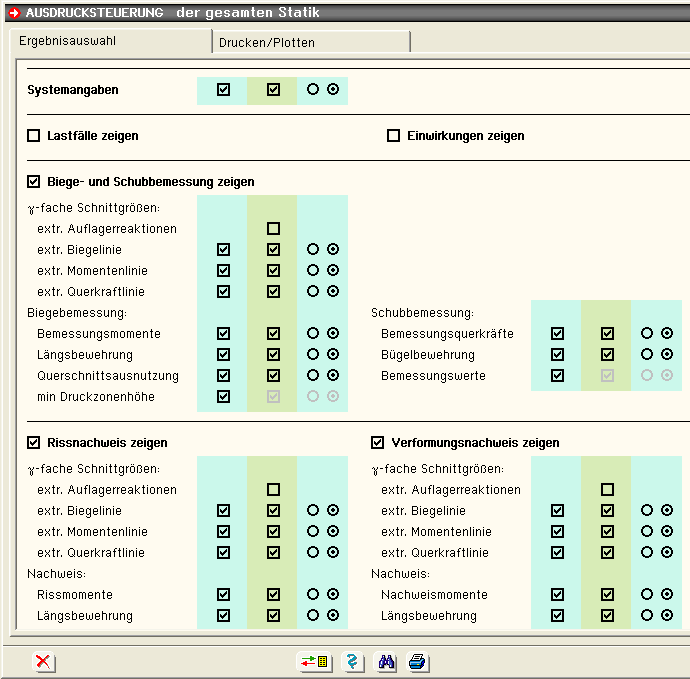This screenshot has height=679, width=690.
Task: Click the green-red arrows table icon
Action: (x=313, y=661)
